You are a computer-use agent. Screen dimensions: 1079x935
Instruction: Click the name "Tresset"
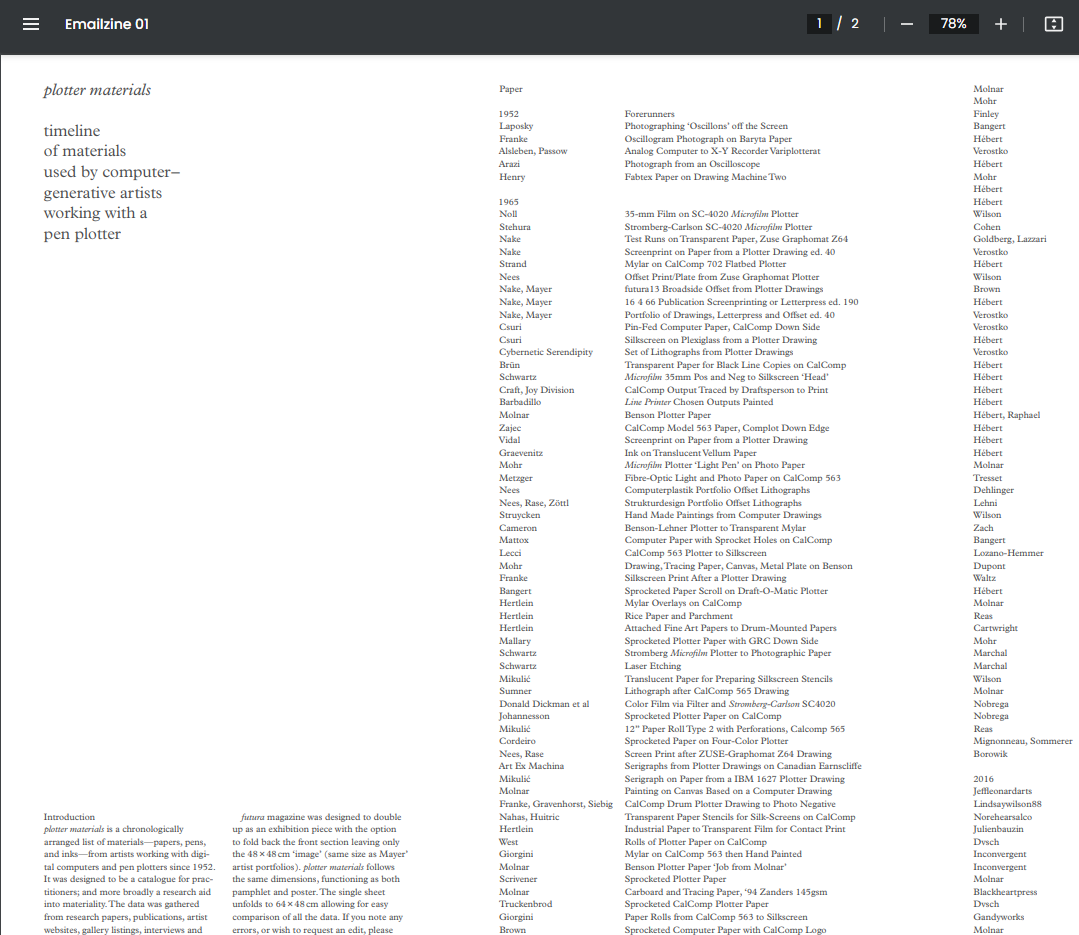(987, 477)
